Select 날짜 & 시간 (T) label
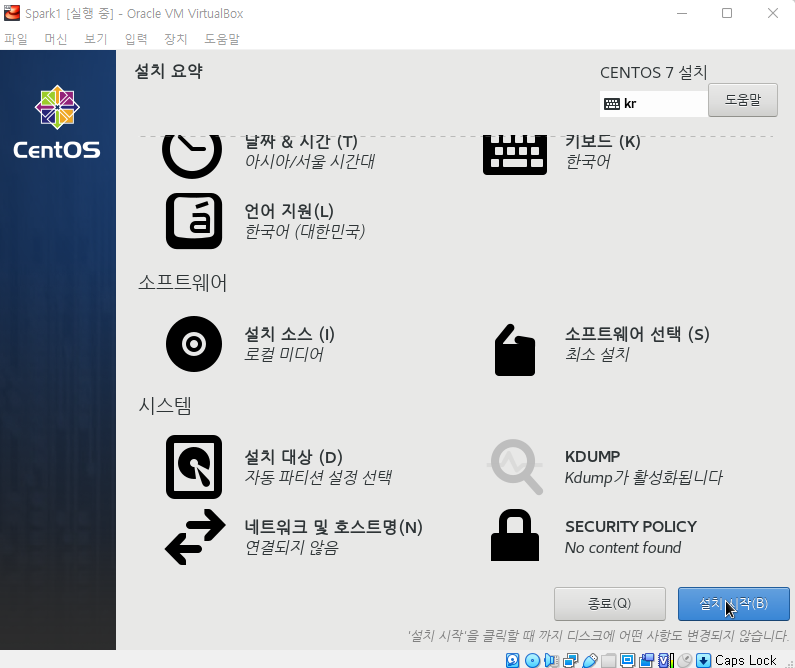This screenshot has width=795, height=668. click(x=301, y=142)
